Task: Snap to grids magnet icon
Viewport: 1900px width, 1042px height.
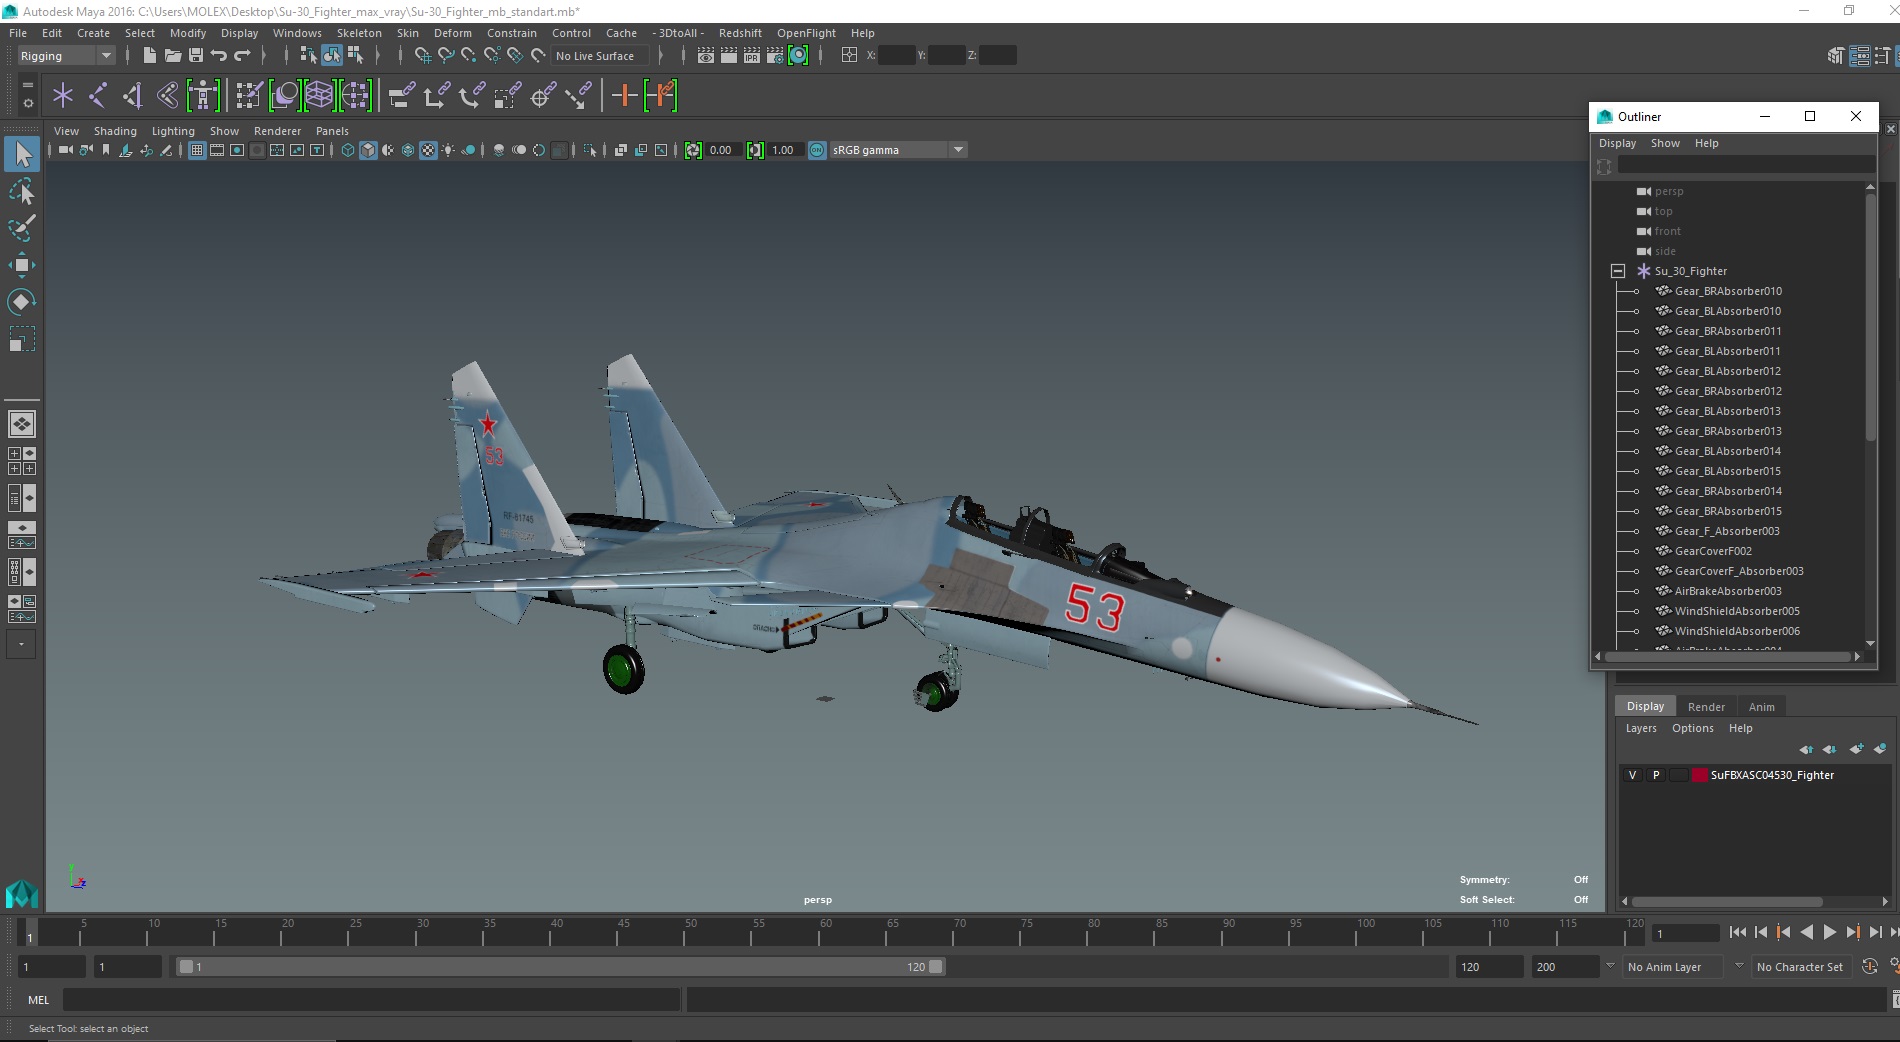Action: point(423,56)
